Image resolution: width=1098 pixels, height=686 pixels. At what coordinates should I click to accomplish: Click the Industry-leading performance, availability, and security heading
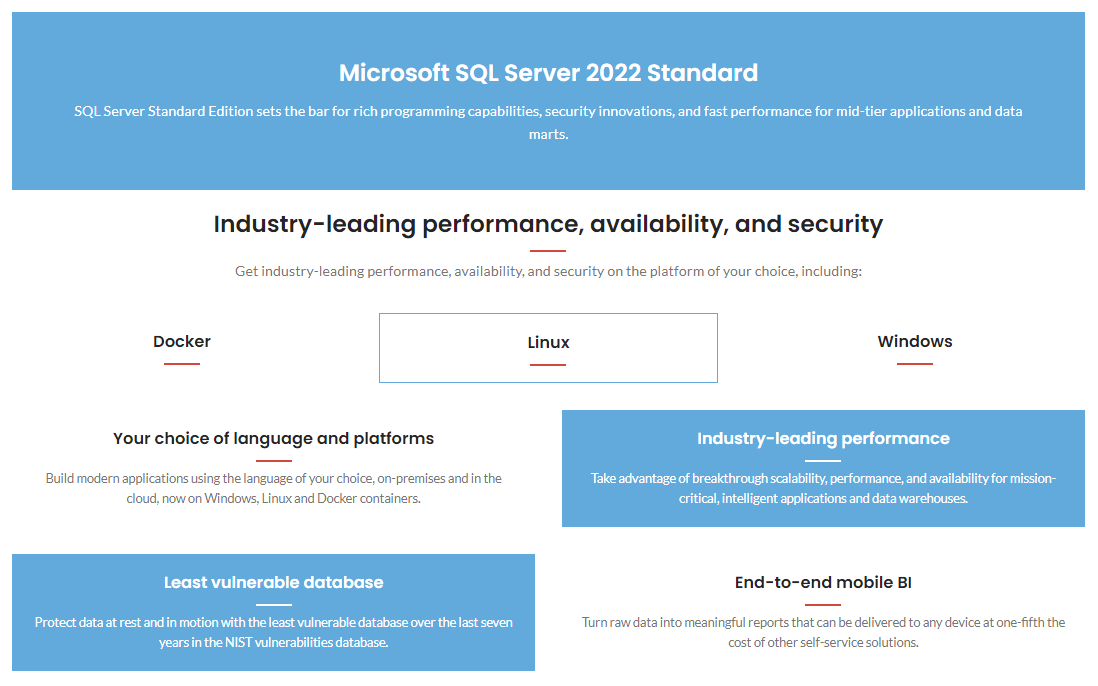pos(548,224)
